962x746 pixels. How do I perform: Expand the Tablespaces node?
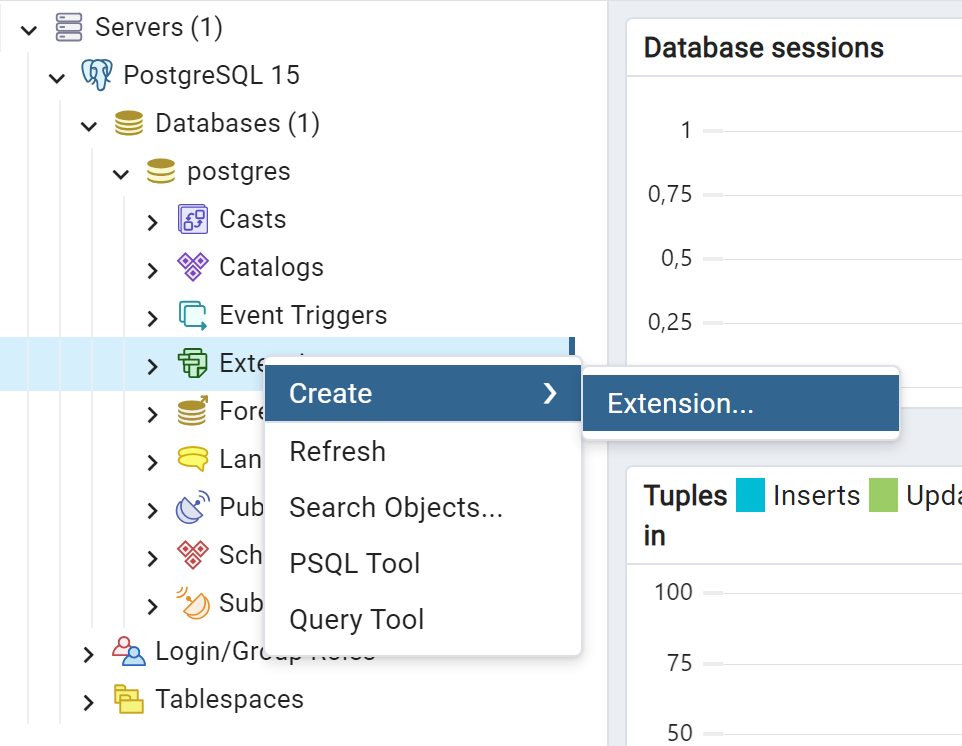click(x=89, y=702)
